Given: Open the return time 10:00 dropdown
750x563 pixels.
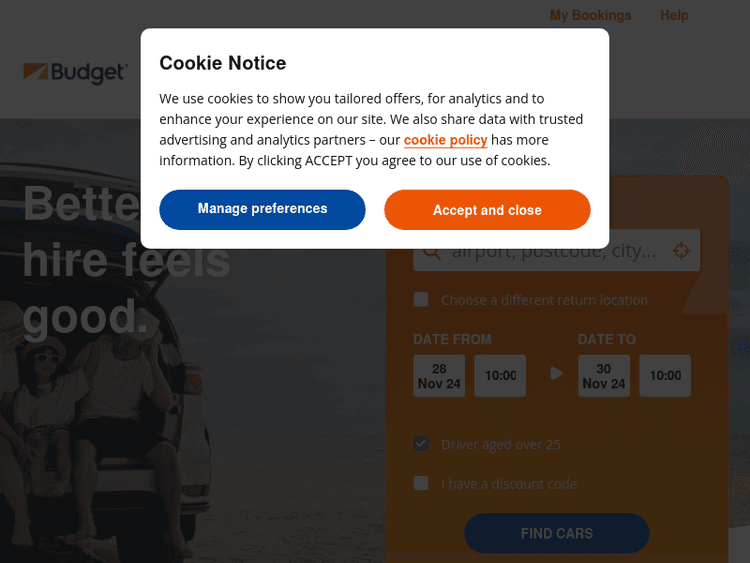Looking at the screenshot, I should tap(665, 376).
